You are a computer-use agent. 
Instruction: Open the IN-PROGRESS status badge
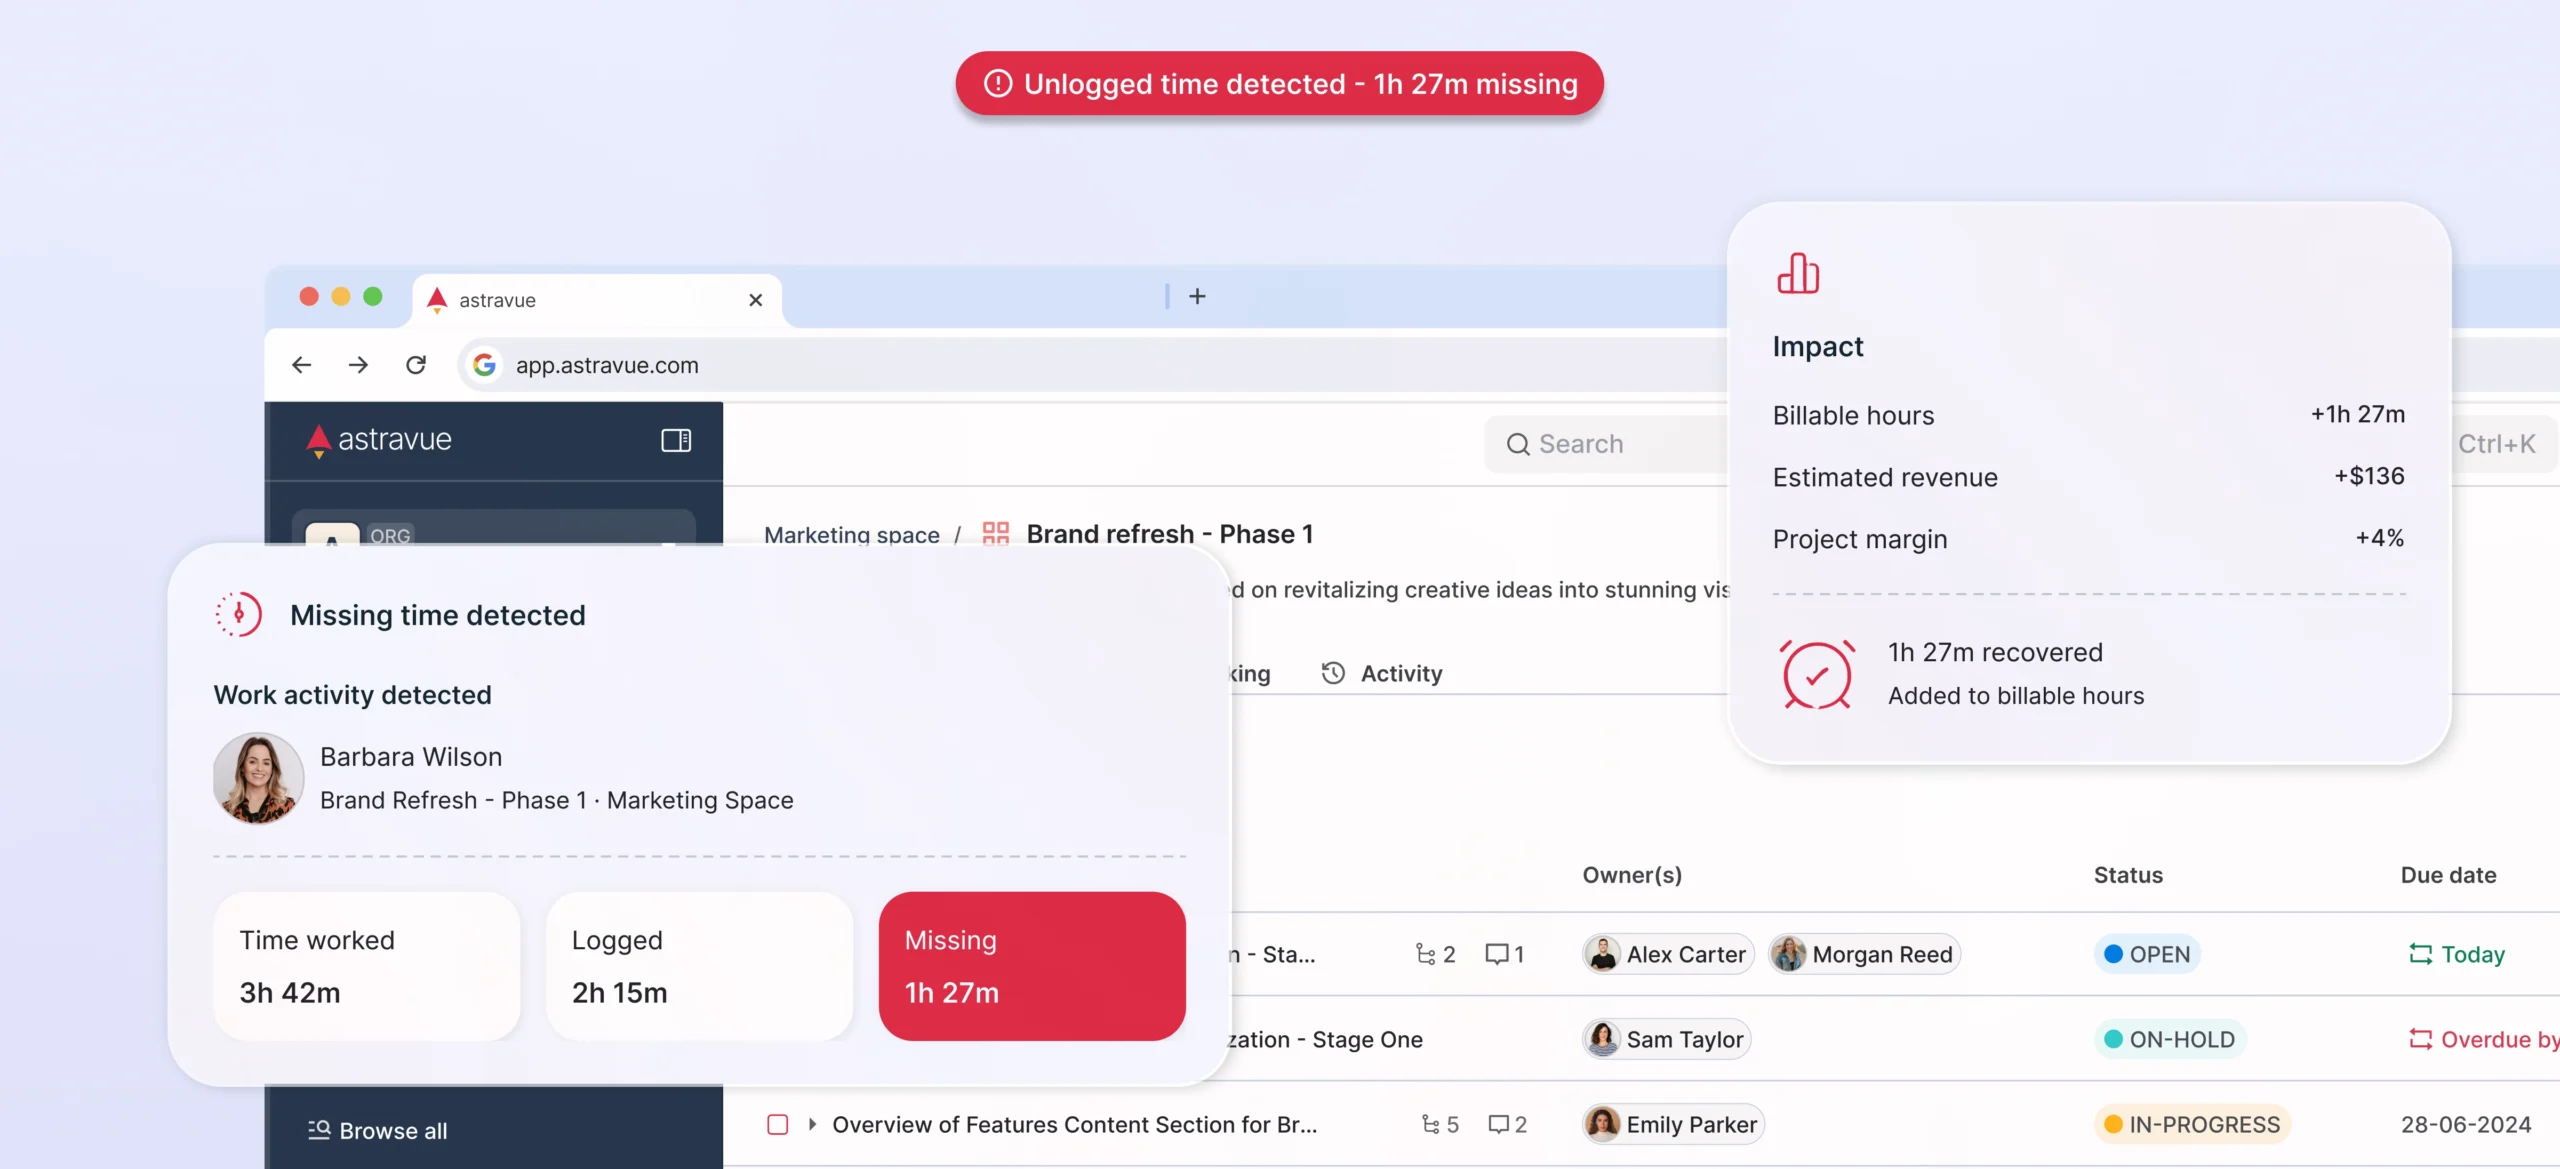(x=2192, y=1125)
